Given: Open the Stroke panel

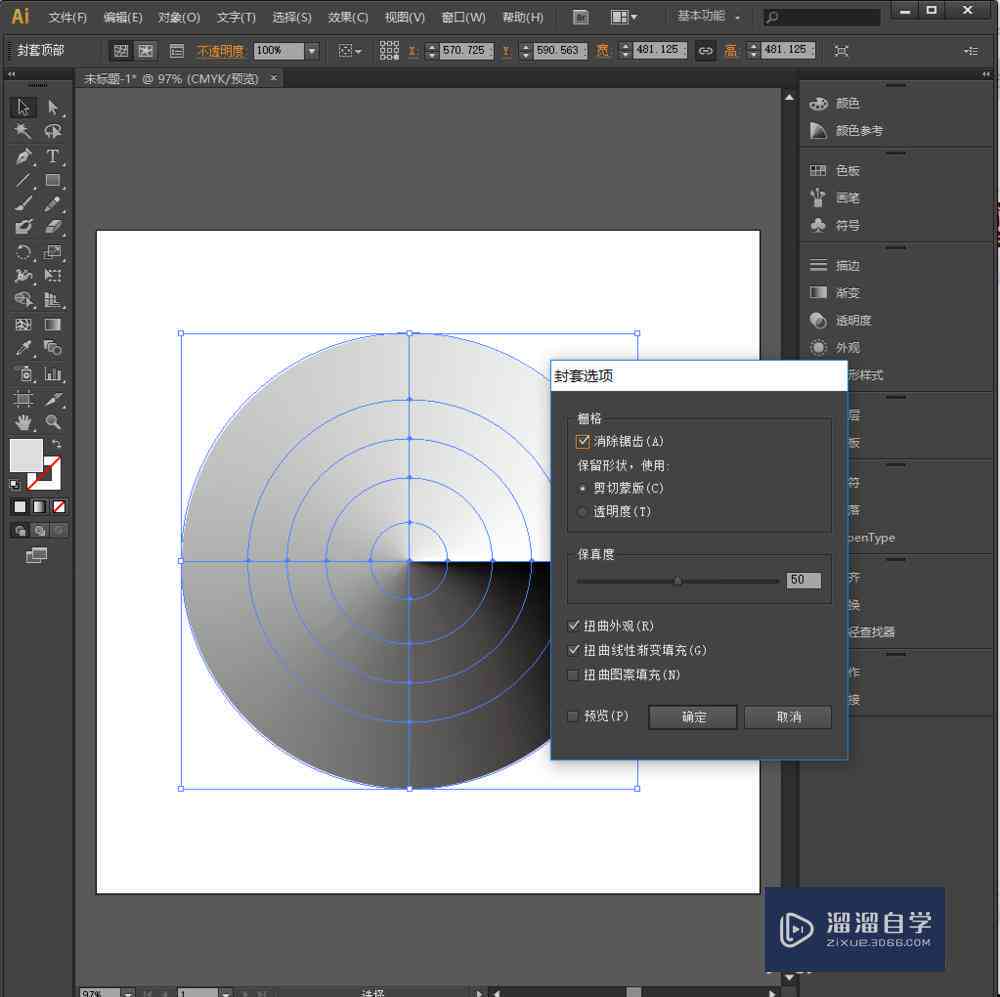Looking at the screenshot, I should 835,265.
